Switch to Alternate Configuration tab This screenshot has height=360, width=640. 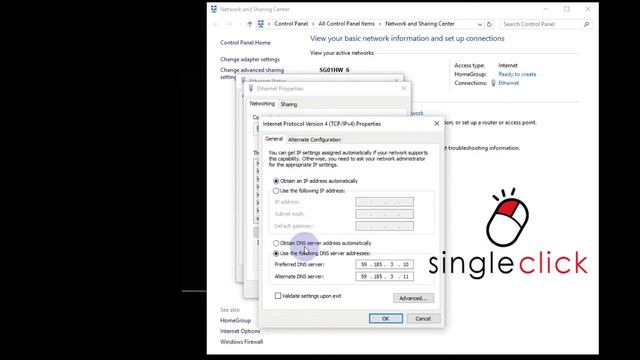[x=314, y=140]
